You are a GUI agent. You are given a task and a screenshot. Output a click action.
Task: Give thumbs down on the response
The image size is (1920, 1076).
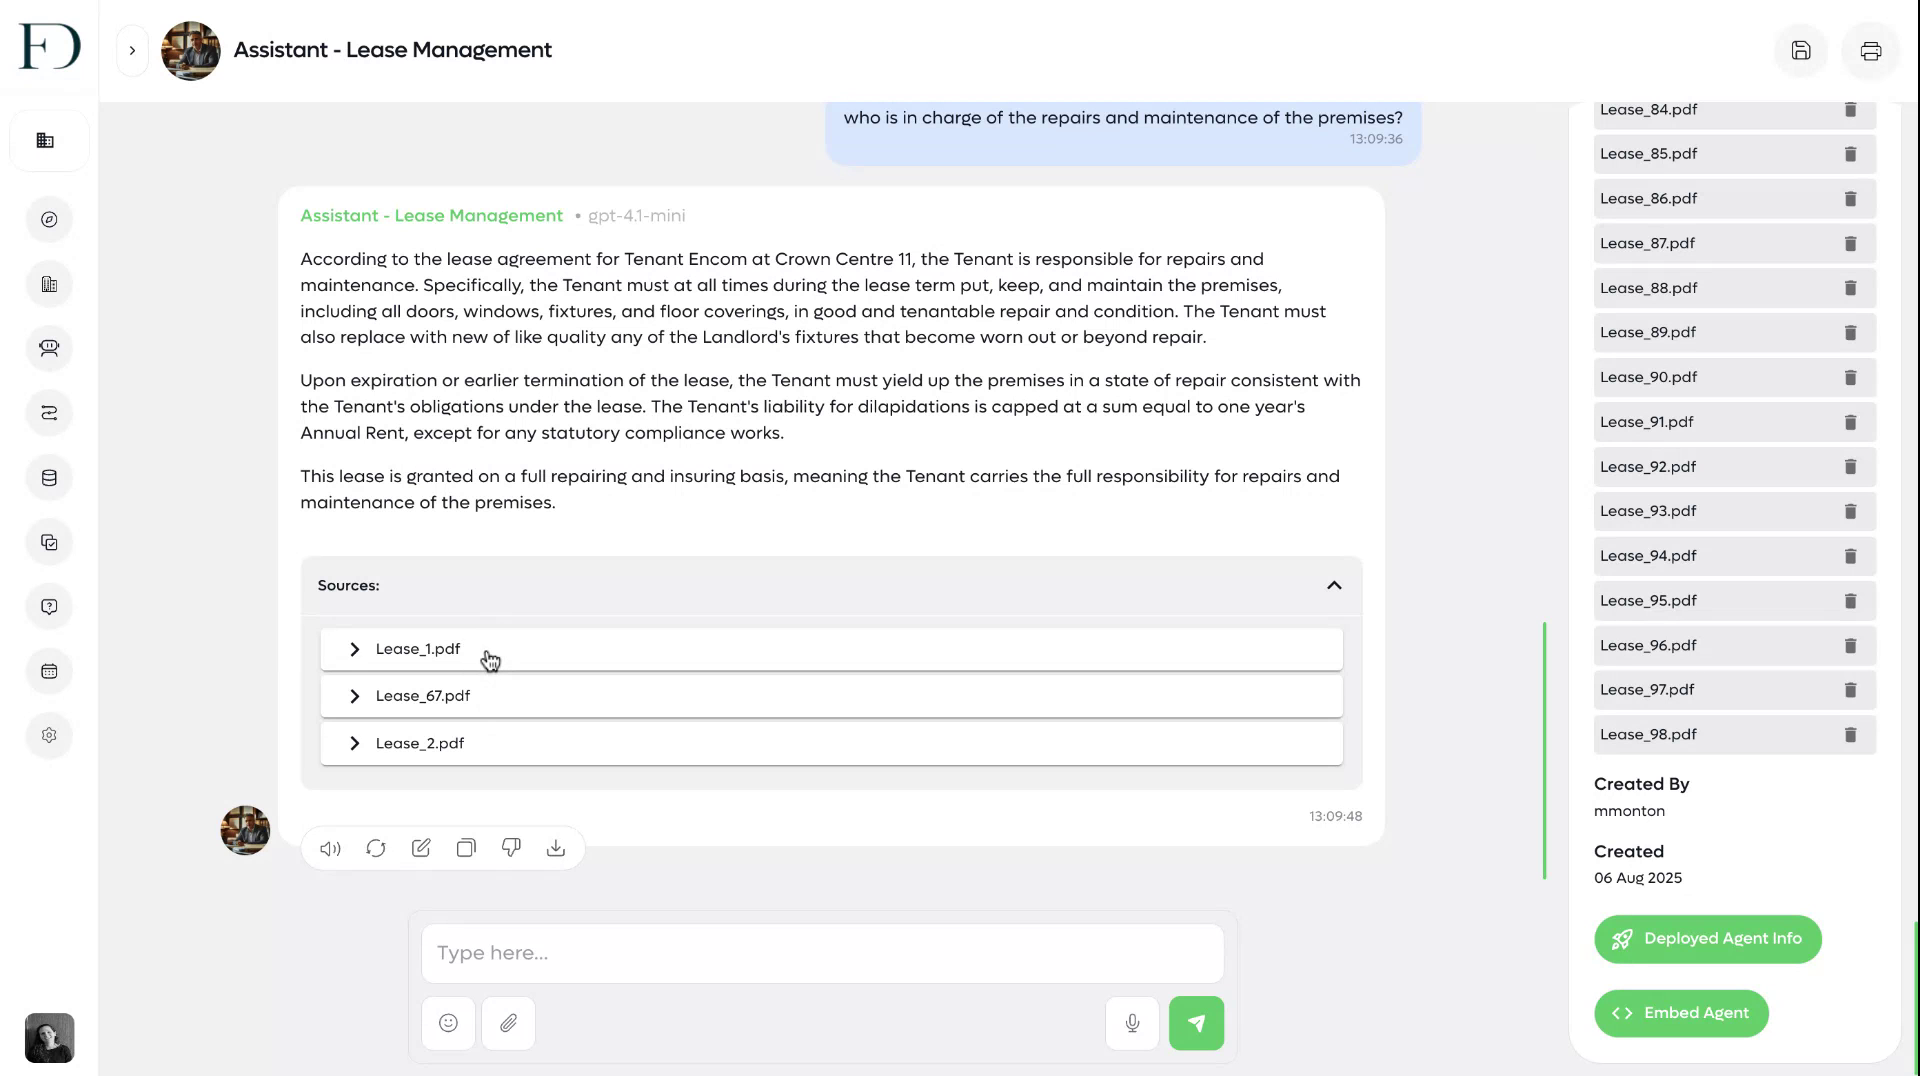click(x=511, y=849)
